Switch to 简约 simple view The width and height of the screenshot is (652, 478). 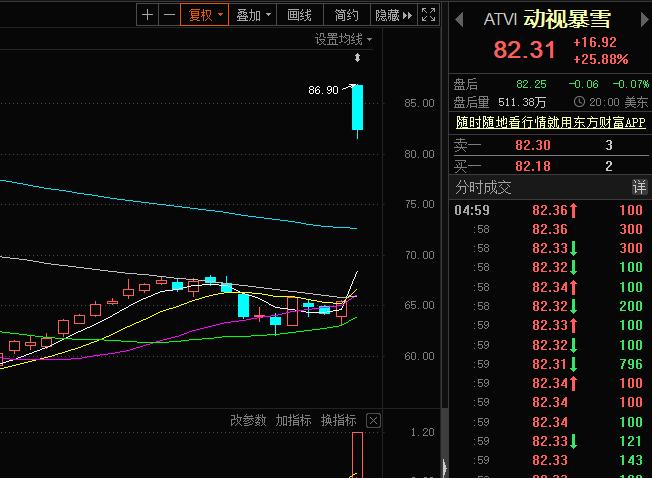[x=346, y=15]
